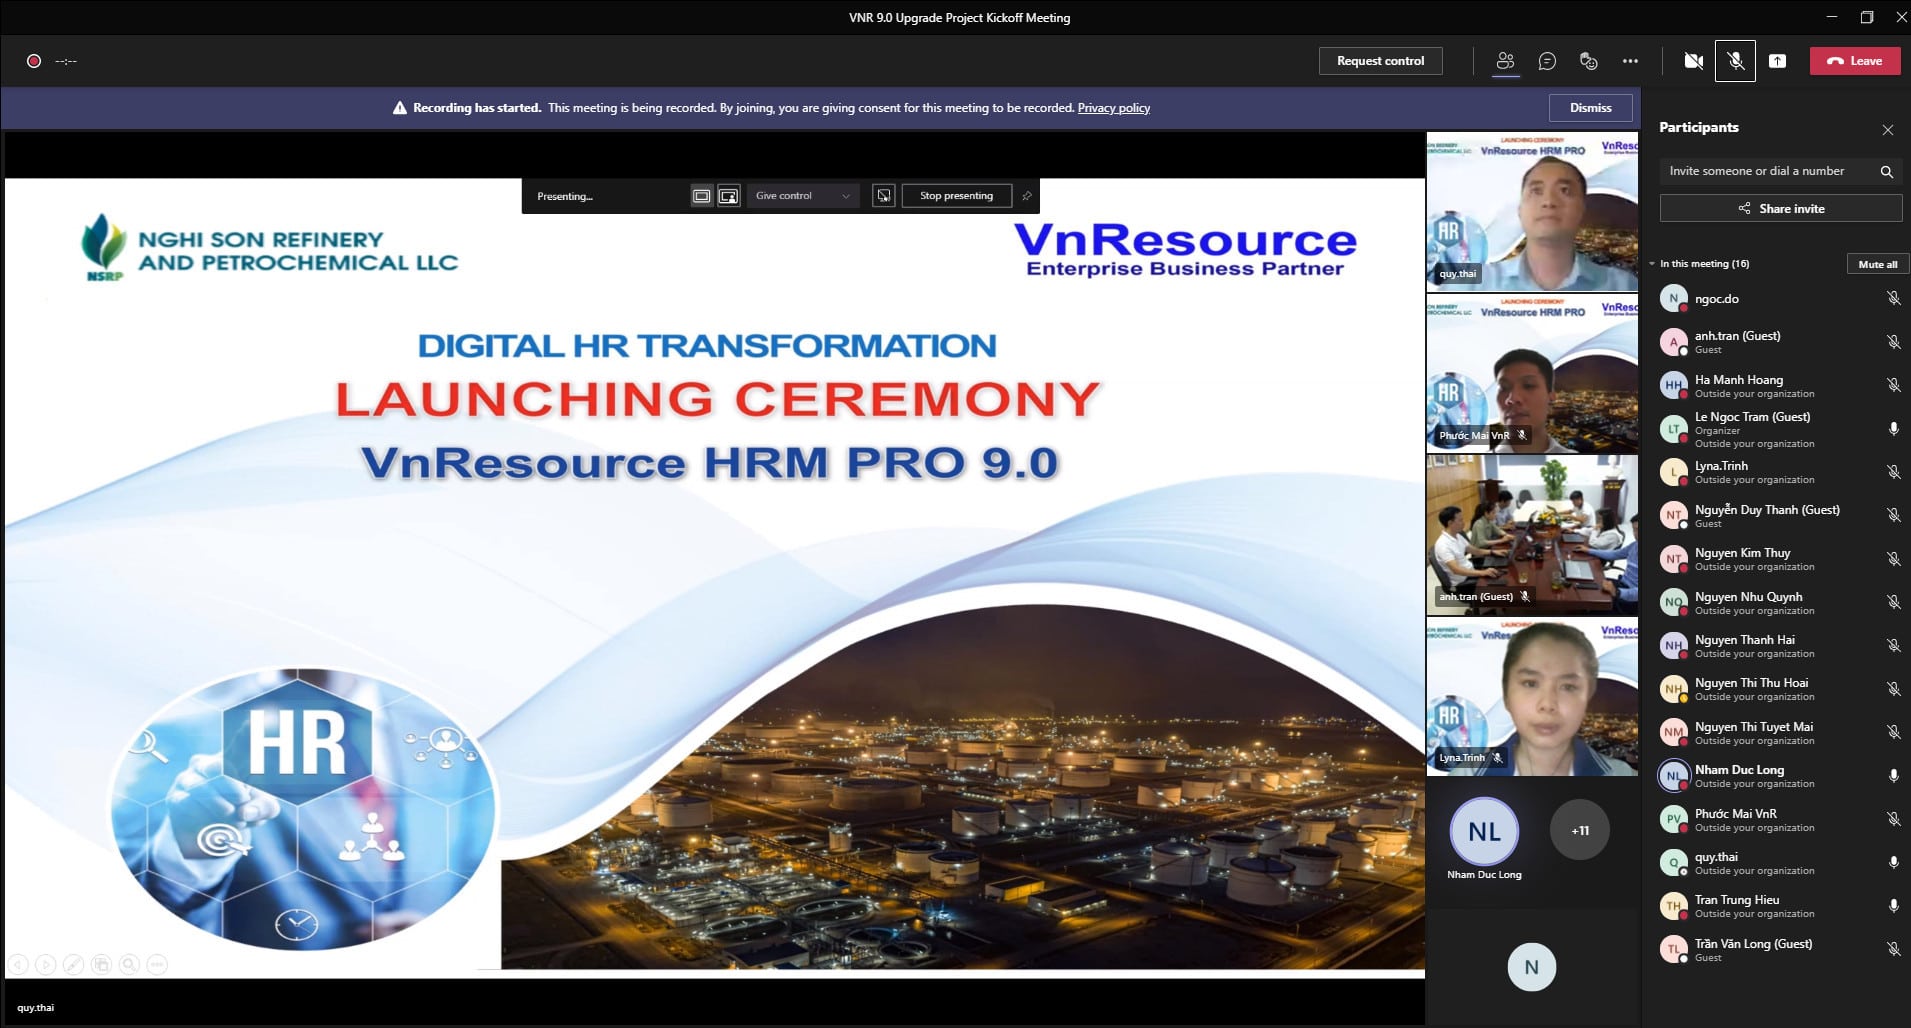This screenshot has height=1028, width=1911.
Task: Toggle the camera on or off
Action: click(1693, 61)
